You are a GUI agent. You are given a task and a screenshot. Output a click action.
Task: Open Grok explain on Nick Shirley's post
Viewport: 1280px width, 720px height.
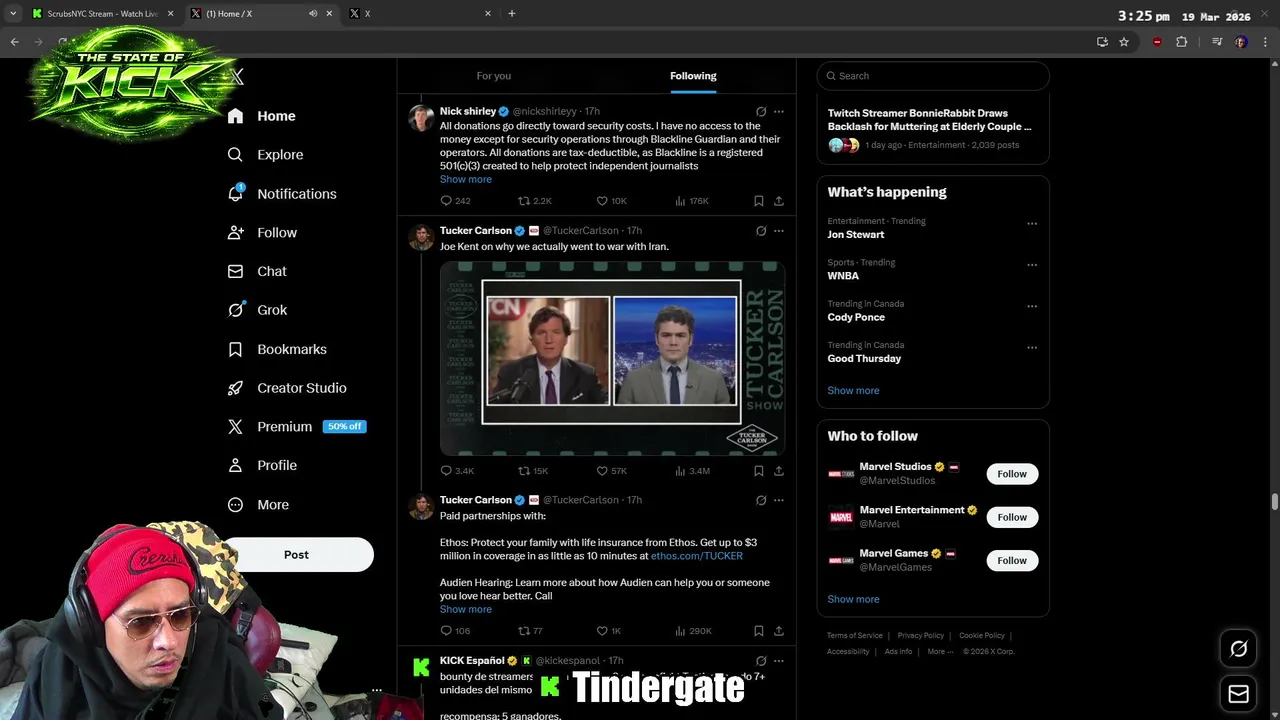tap(761, 111)
